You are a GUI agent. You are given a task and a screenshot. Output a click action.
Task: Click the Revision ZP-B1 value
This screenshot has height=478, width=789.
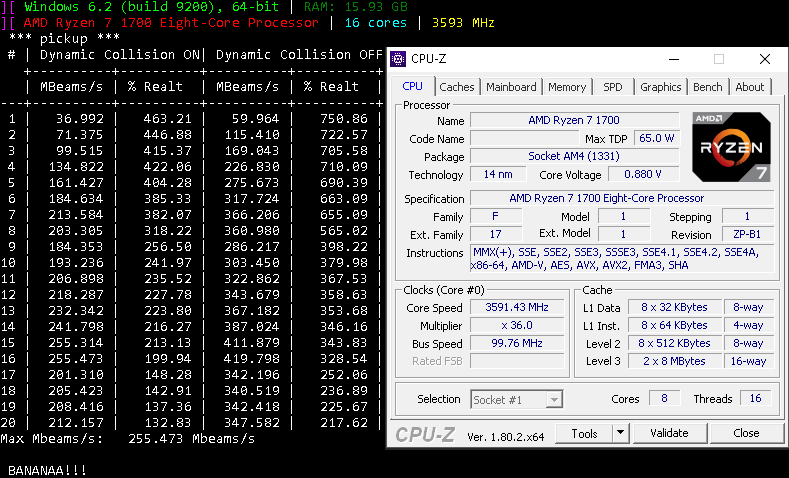tap(747, 234)
